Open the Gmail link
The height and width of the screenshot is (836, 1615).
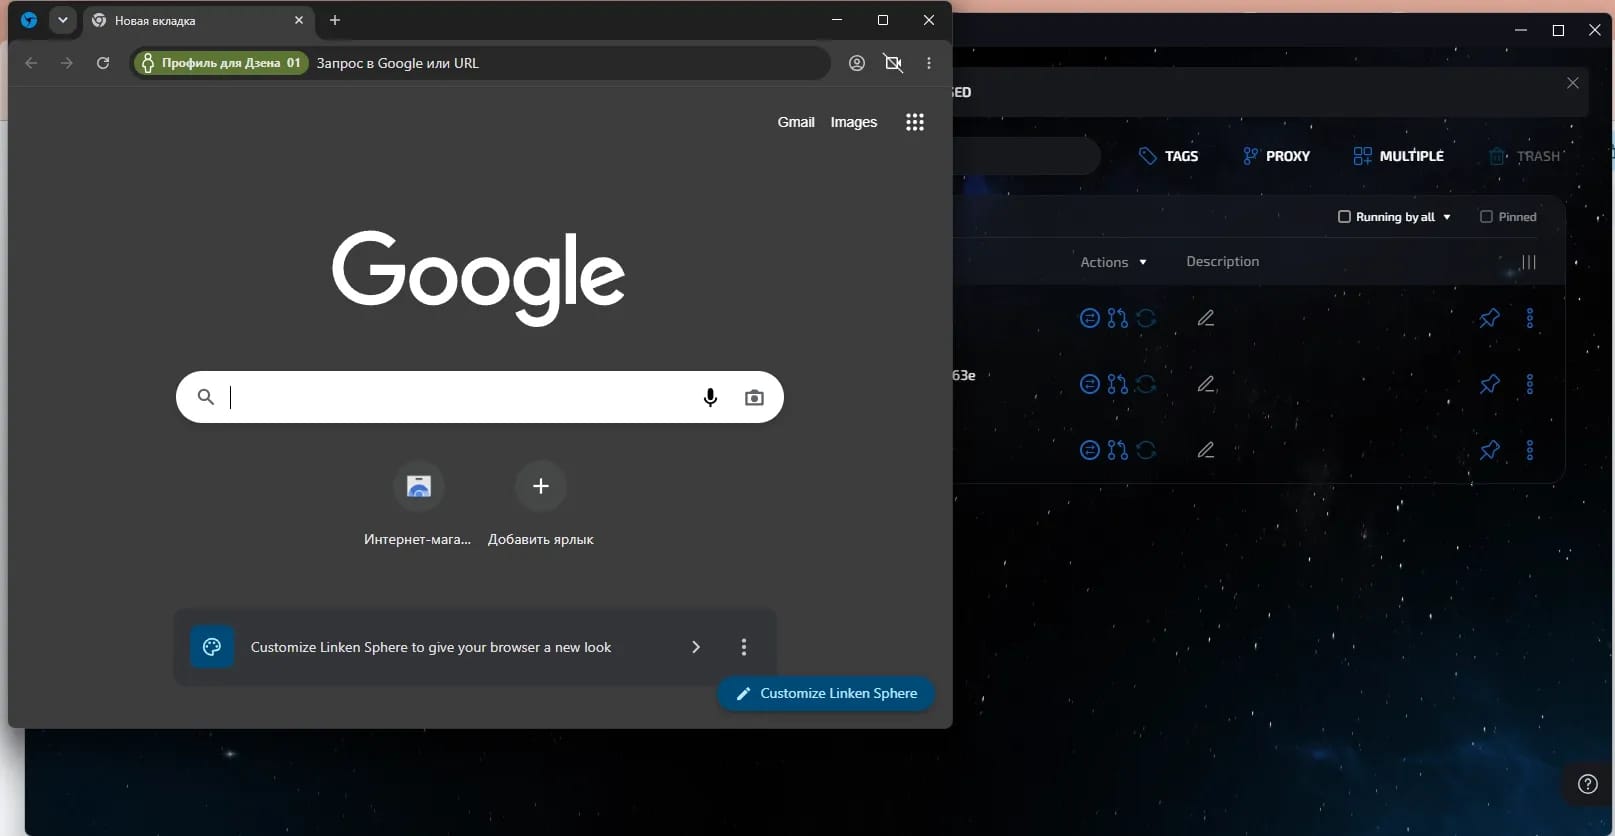tap(796, 122)
